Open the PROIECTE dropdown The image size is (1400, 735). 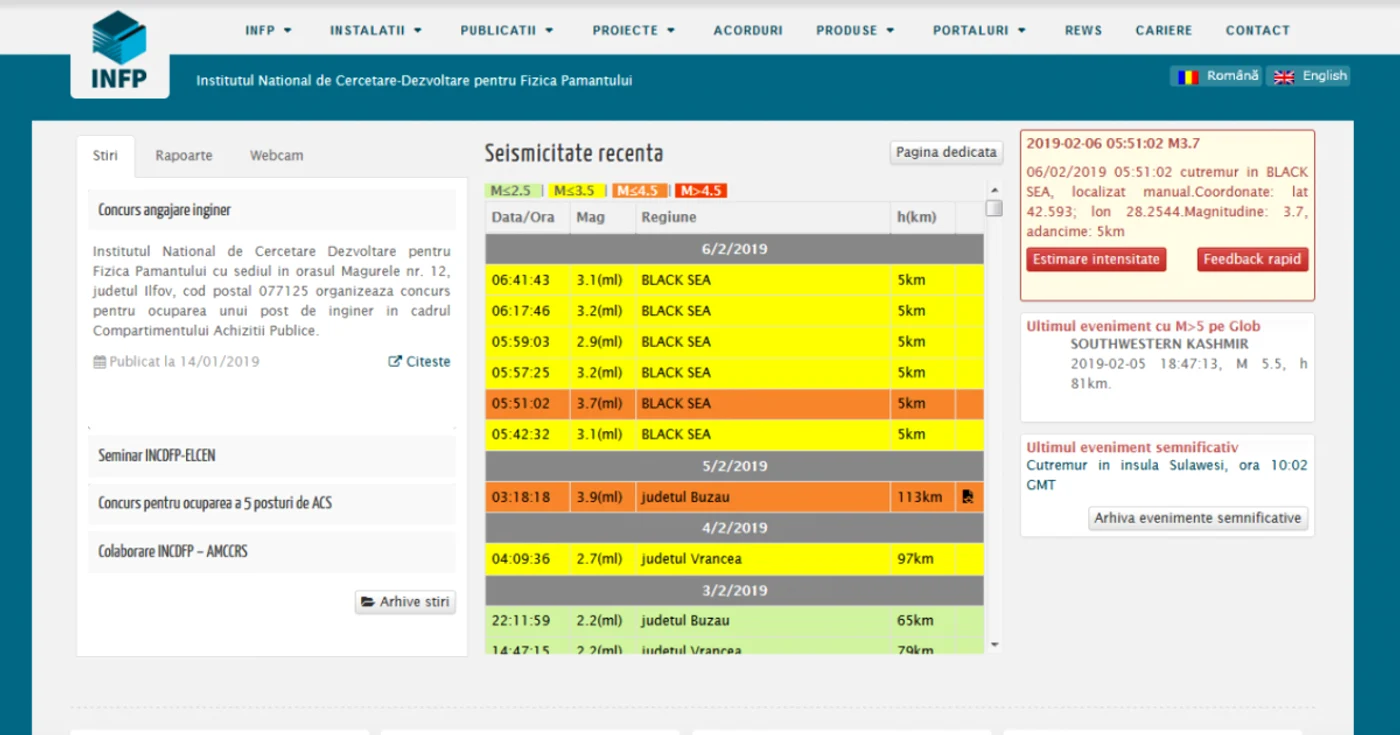[x=634, y=30]
